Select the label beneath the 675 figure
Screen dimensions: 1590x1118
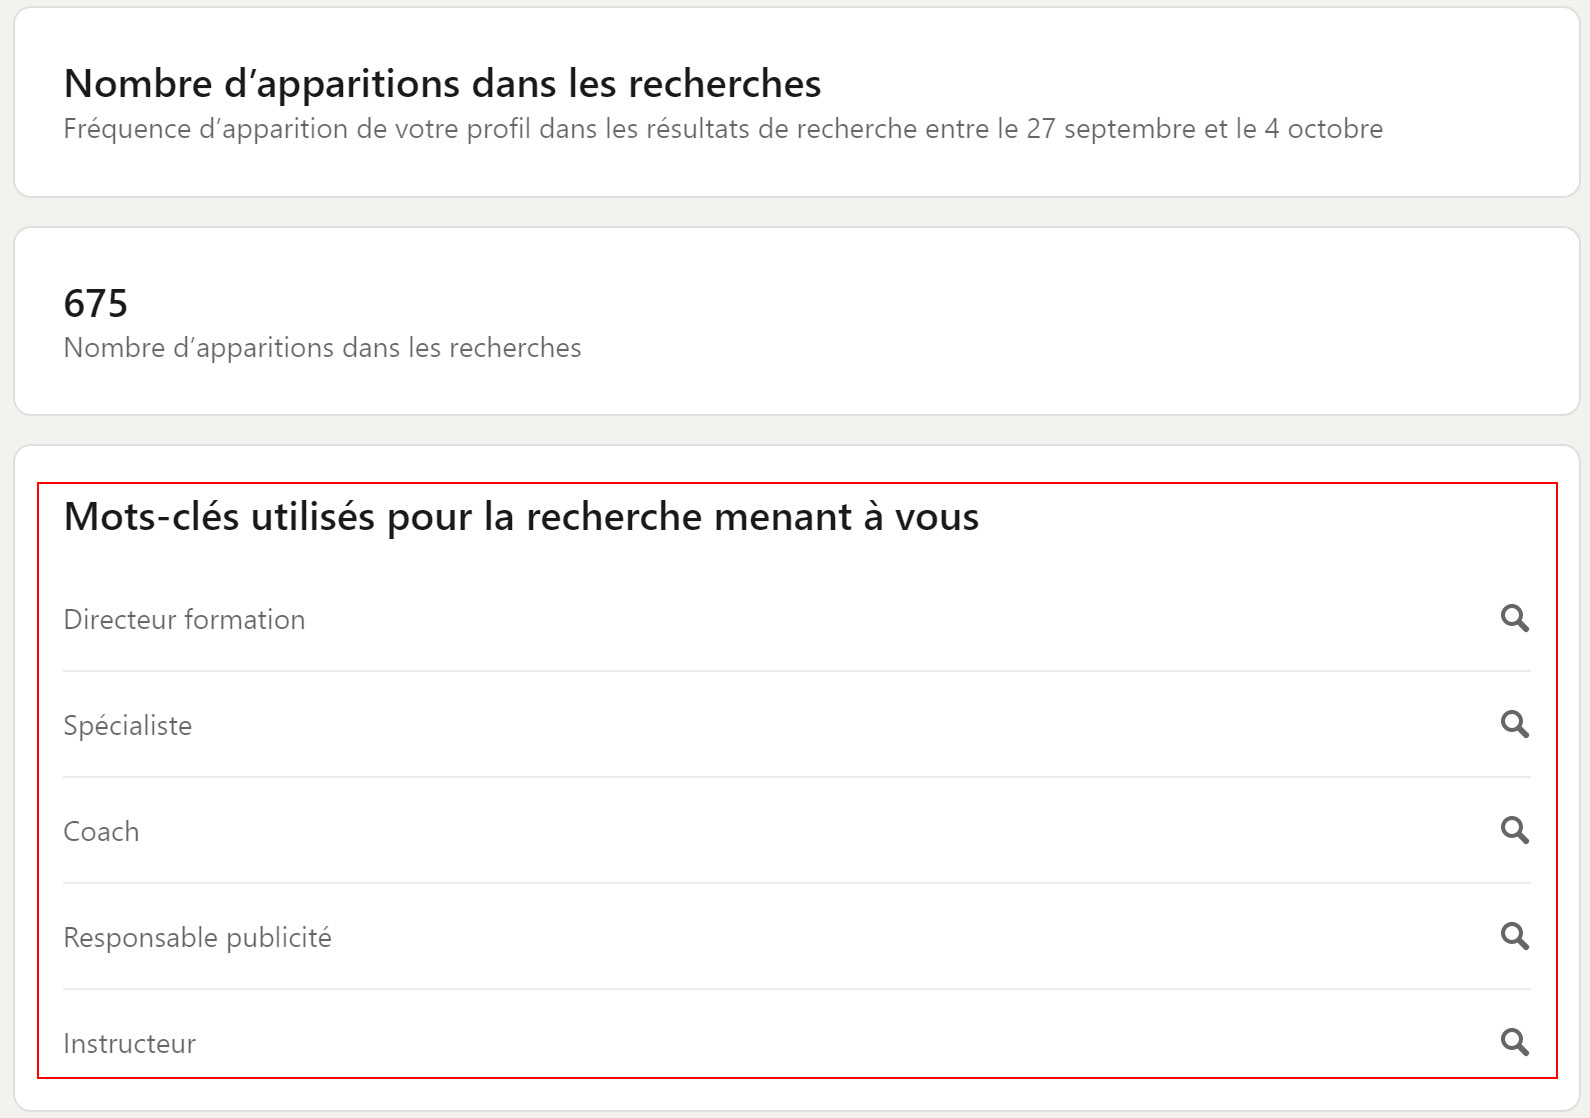(322, 348)
